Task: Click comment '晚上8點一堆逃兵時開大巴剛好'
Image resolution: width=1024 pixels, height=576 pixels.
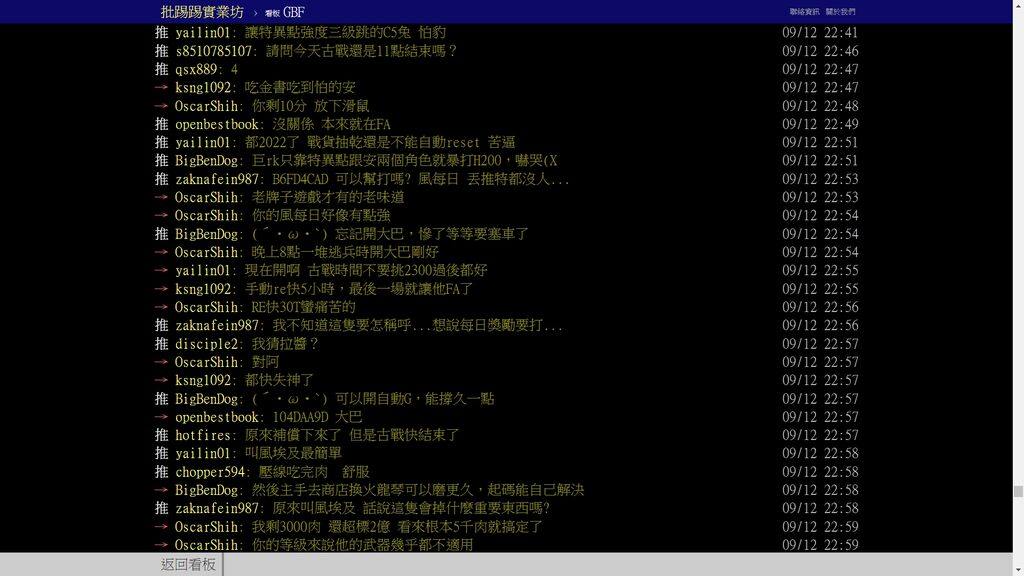Action: [x=345, y=252]
